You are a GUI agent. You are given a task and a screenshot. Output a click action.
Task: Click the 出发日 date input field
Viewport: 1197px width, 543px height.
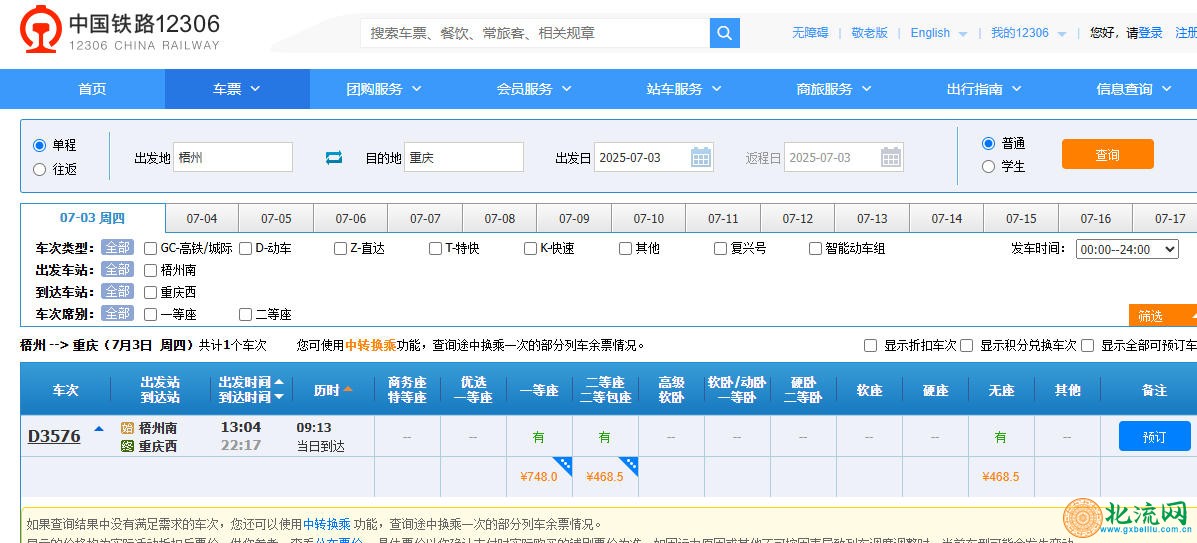(653, 157)
